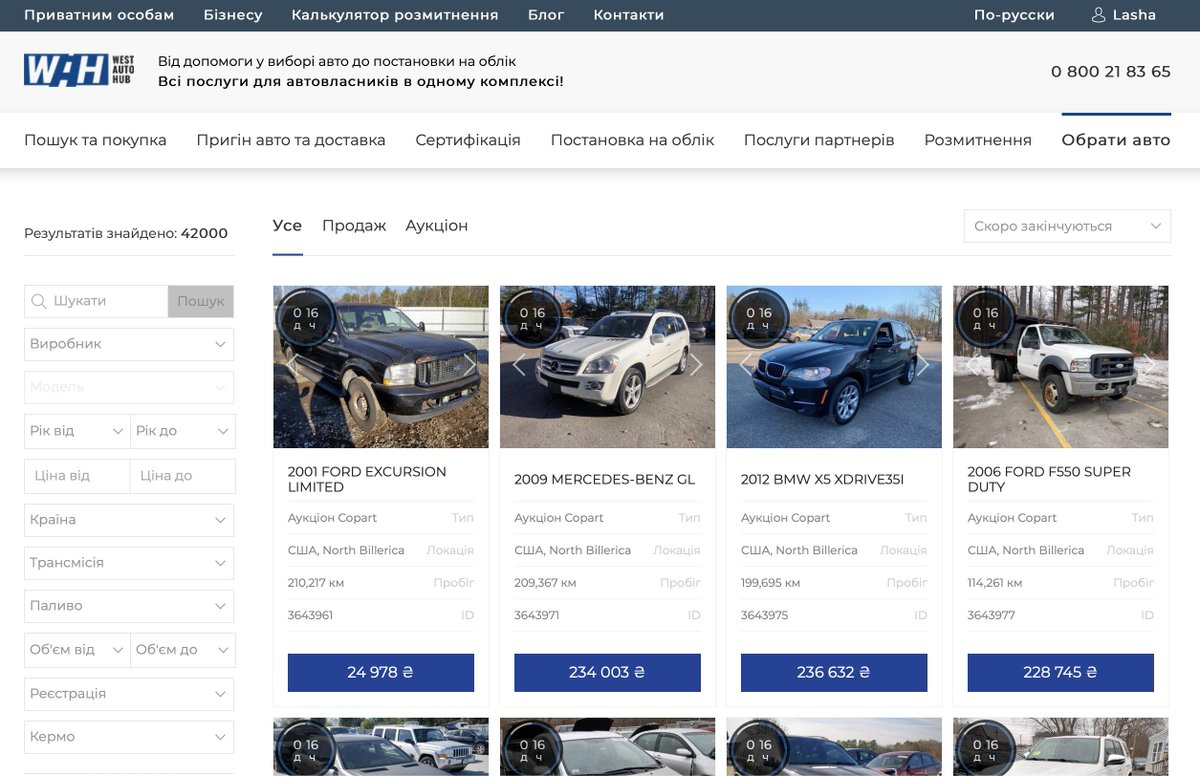Screen dimensions: 1200x776
Task: Expand the Паливо filter
Action: pyautogui.click(x=129, y=606)
